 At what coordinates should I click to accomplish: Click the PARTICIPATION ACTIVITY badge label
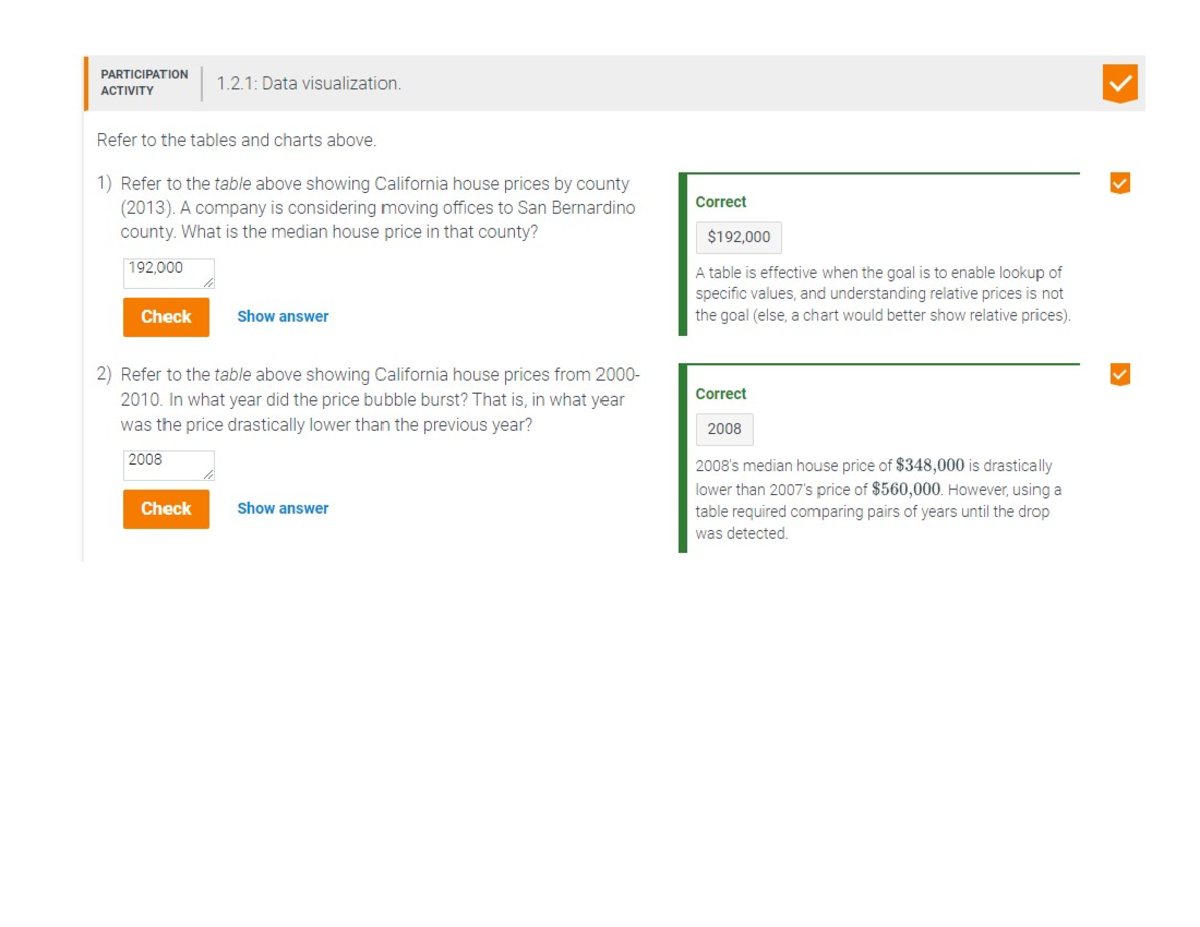pyautogui.click(x=143, y=81)
